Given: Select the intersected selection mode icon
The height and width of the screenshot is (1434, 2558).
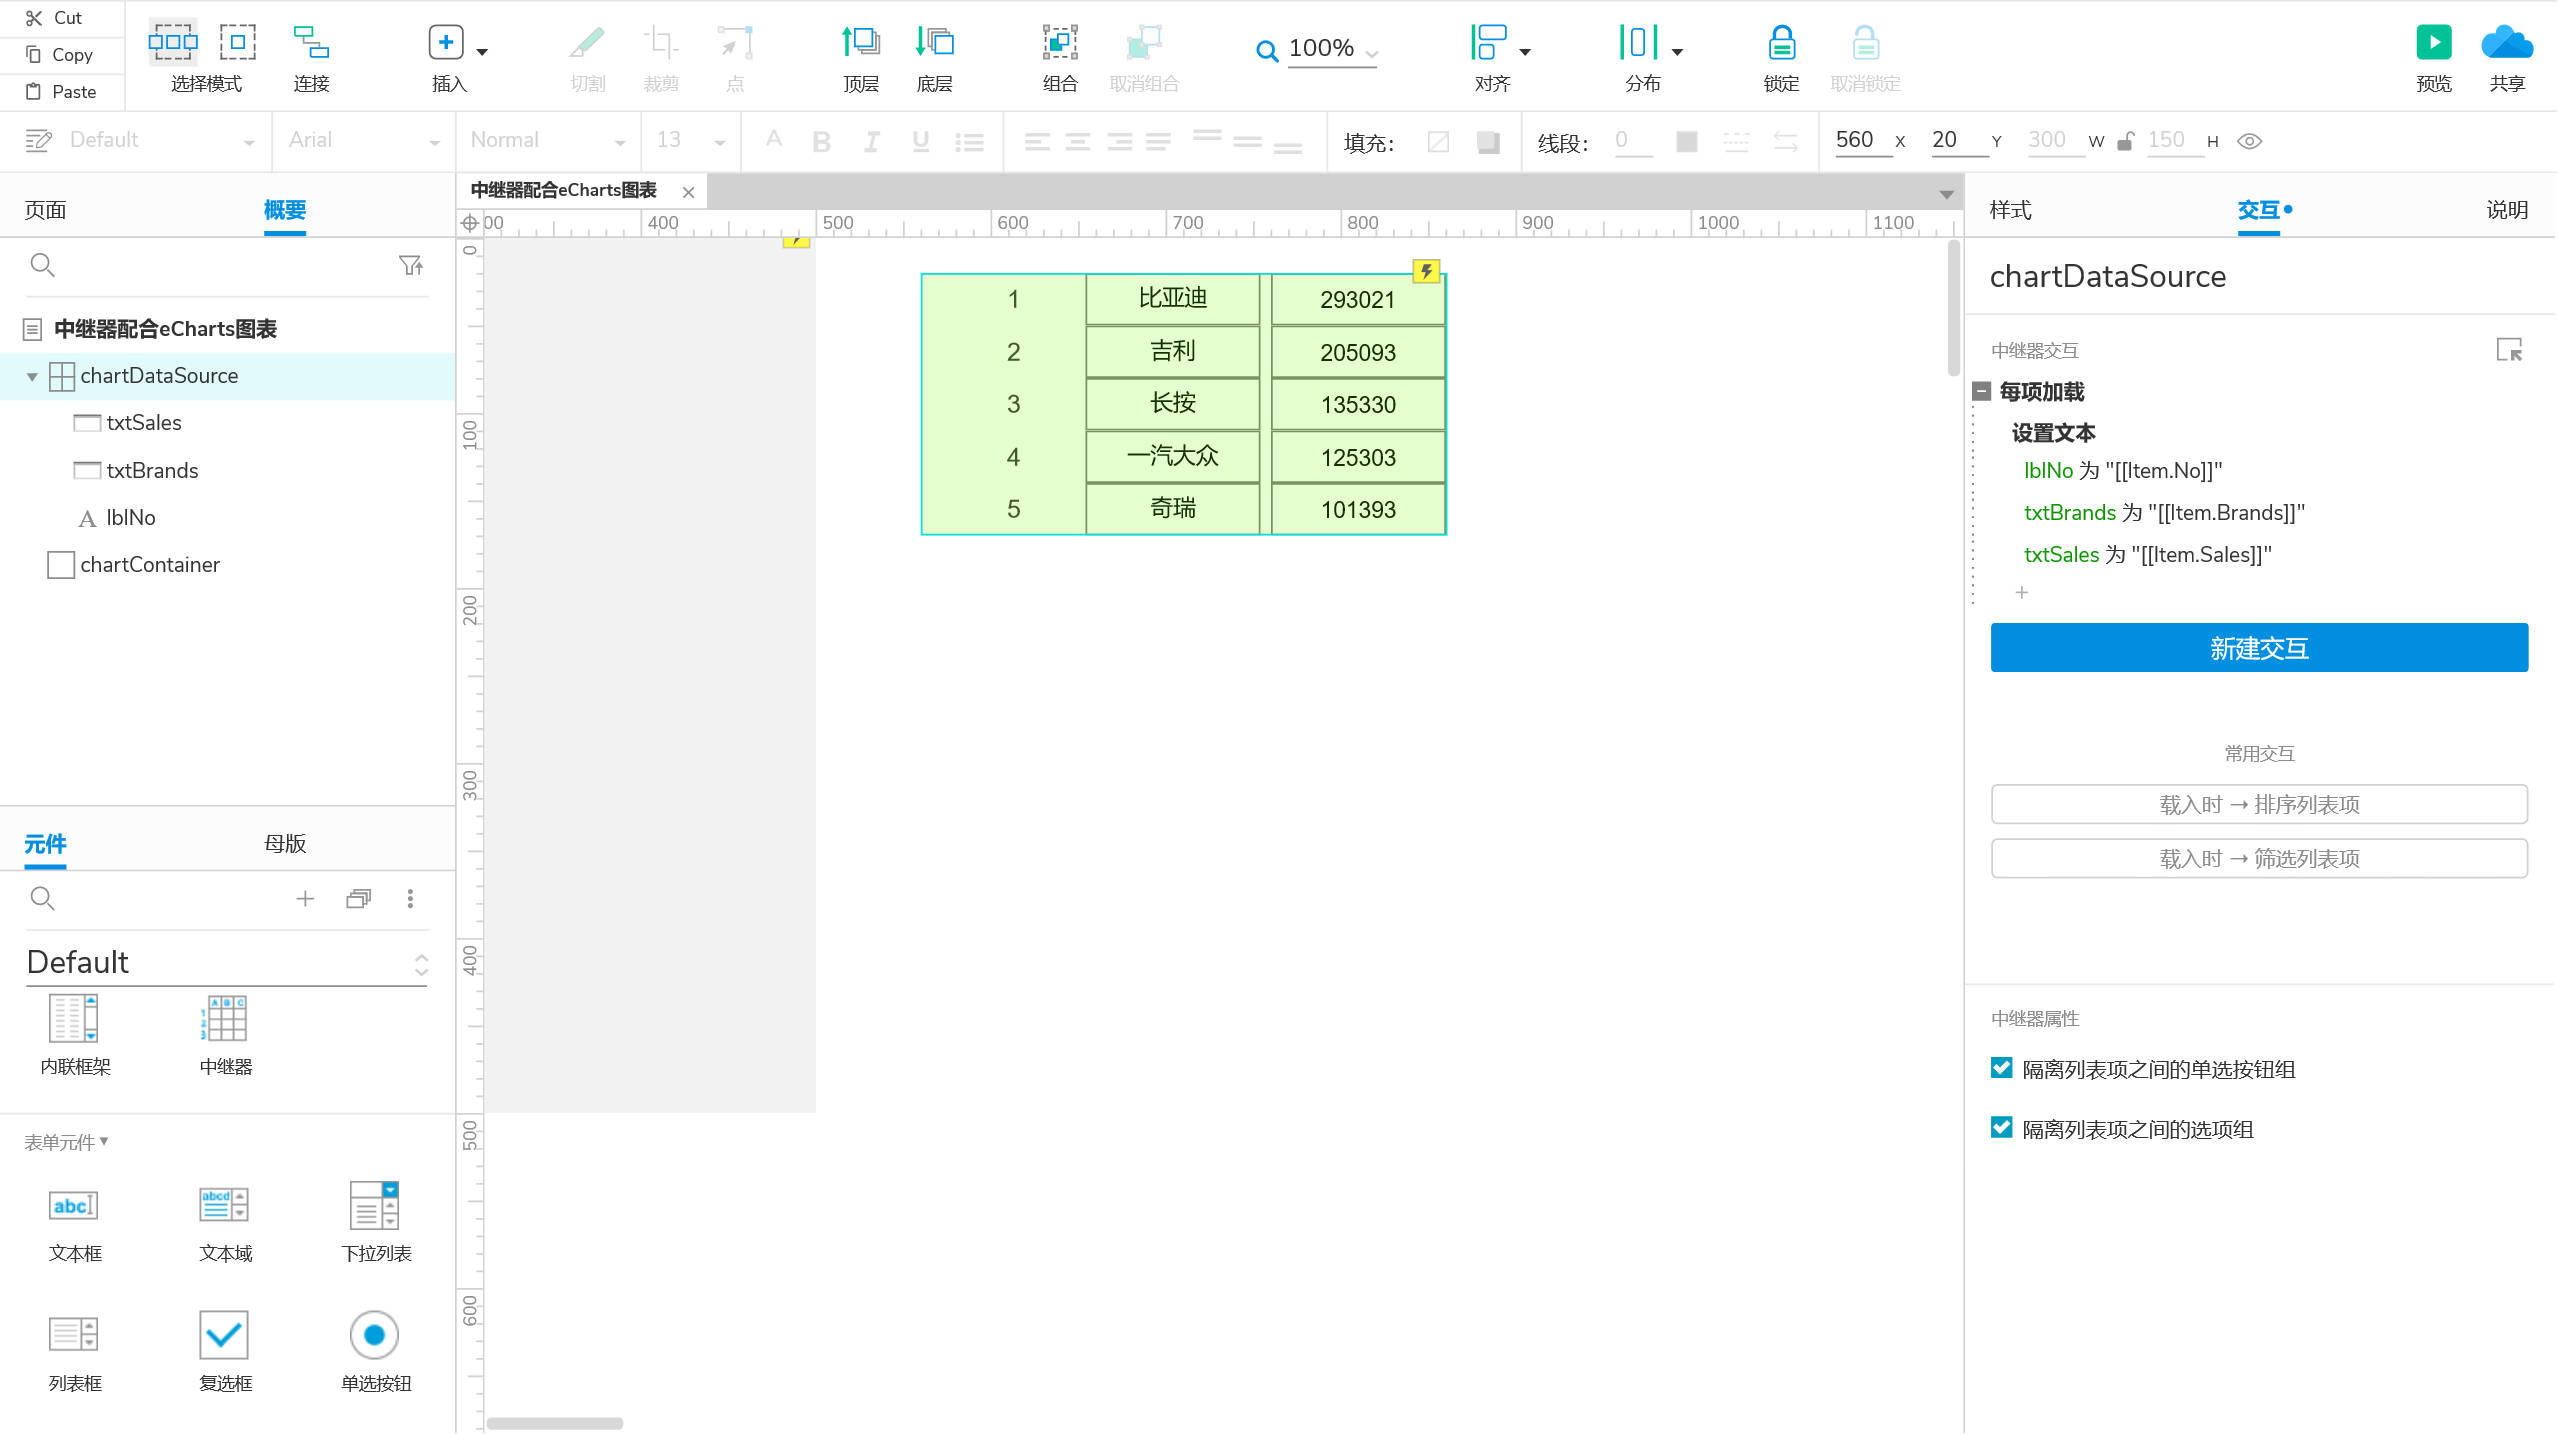Looking at the screenshot, I should click(173, 42).
